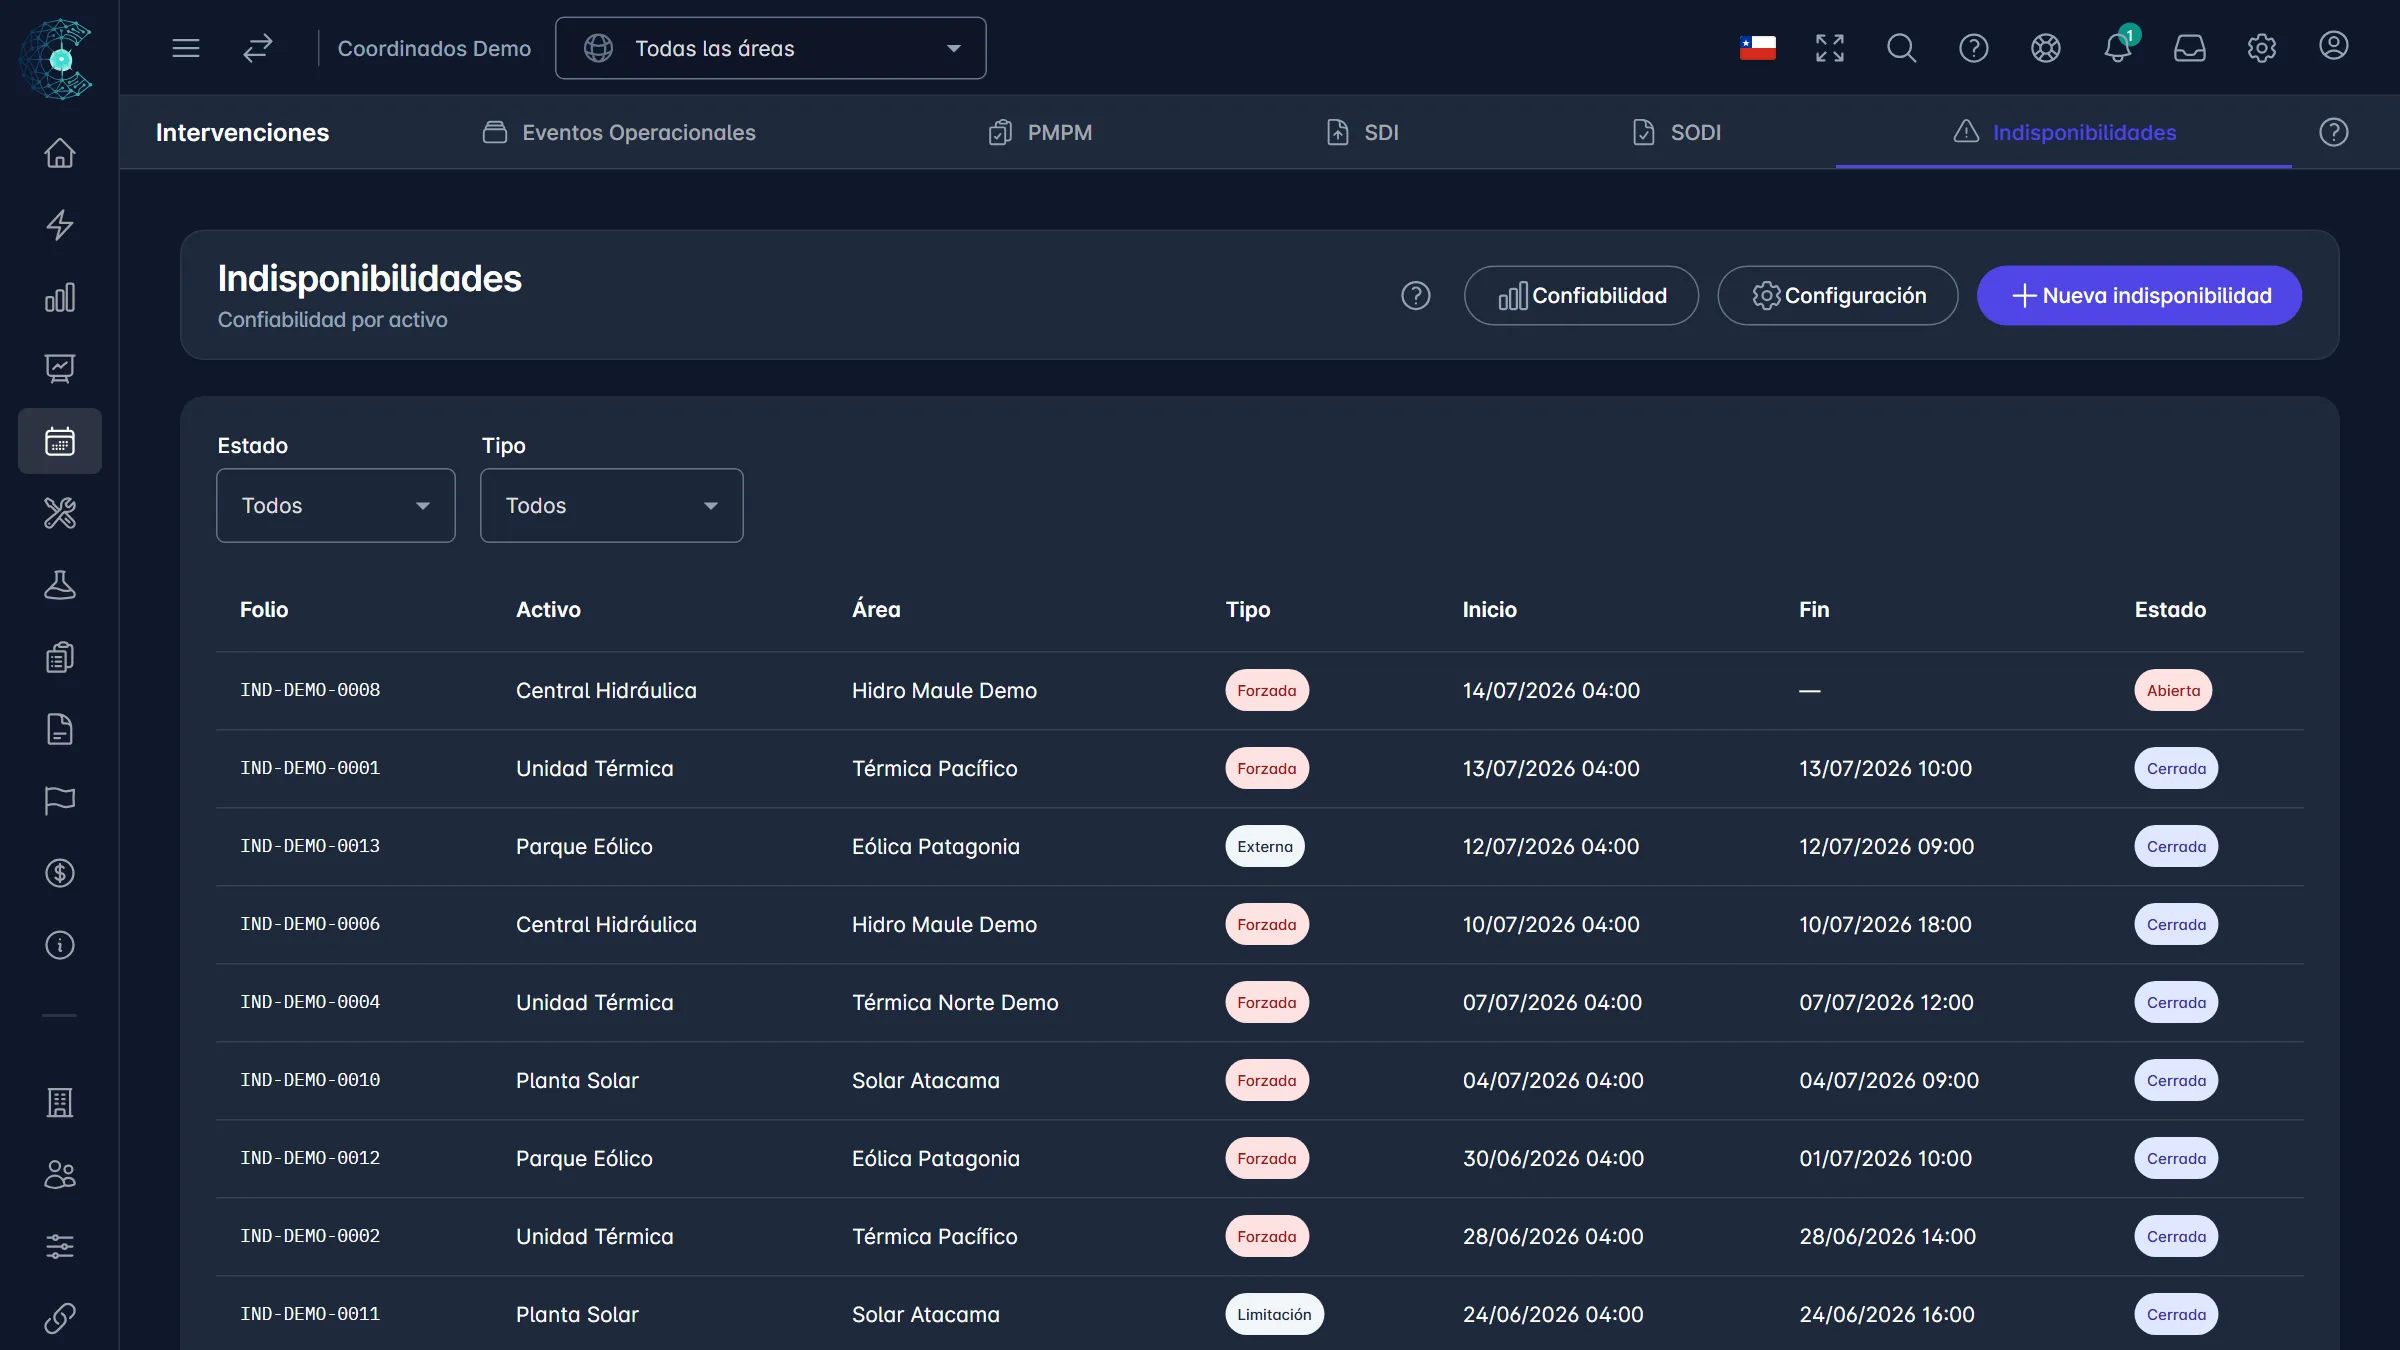The height and width of the screenshot is (1350, 2400).
Task: Click the Confiabilidad button
Action: coord(1581,296)
